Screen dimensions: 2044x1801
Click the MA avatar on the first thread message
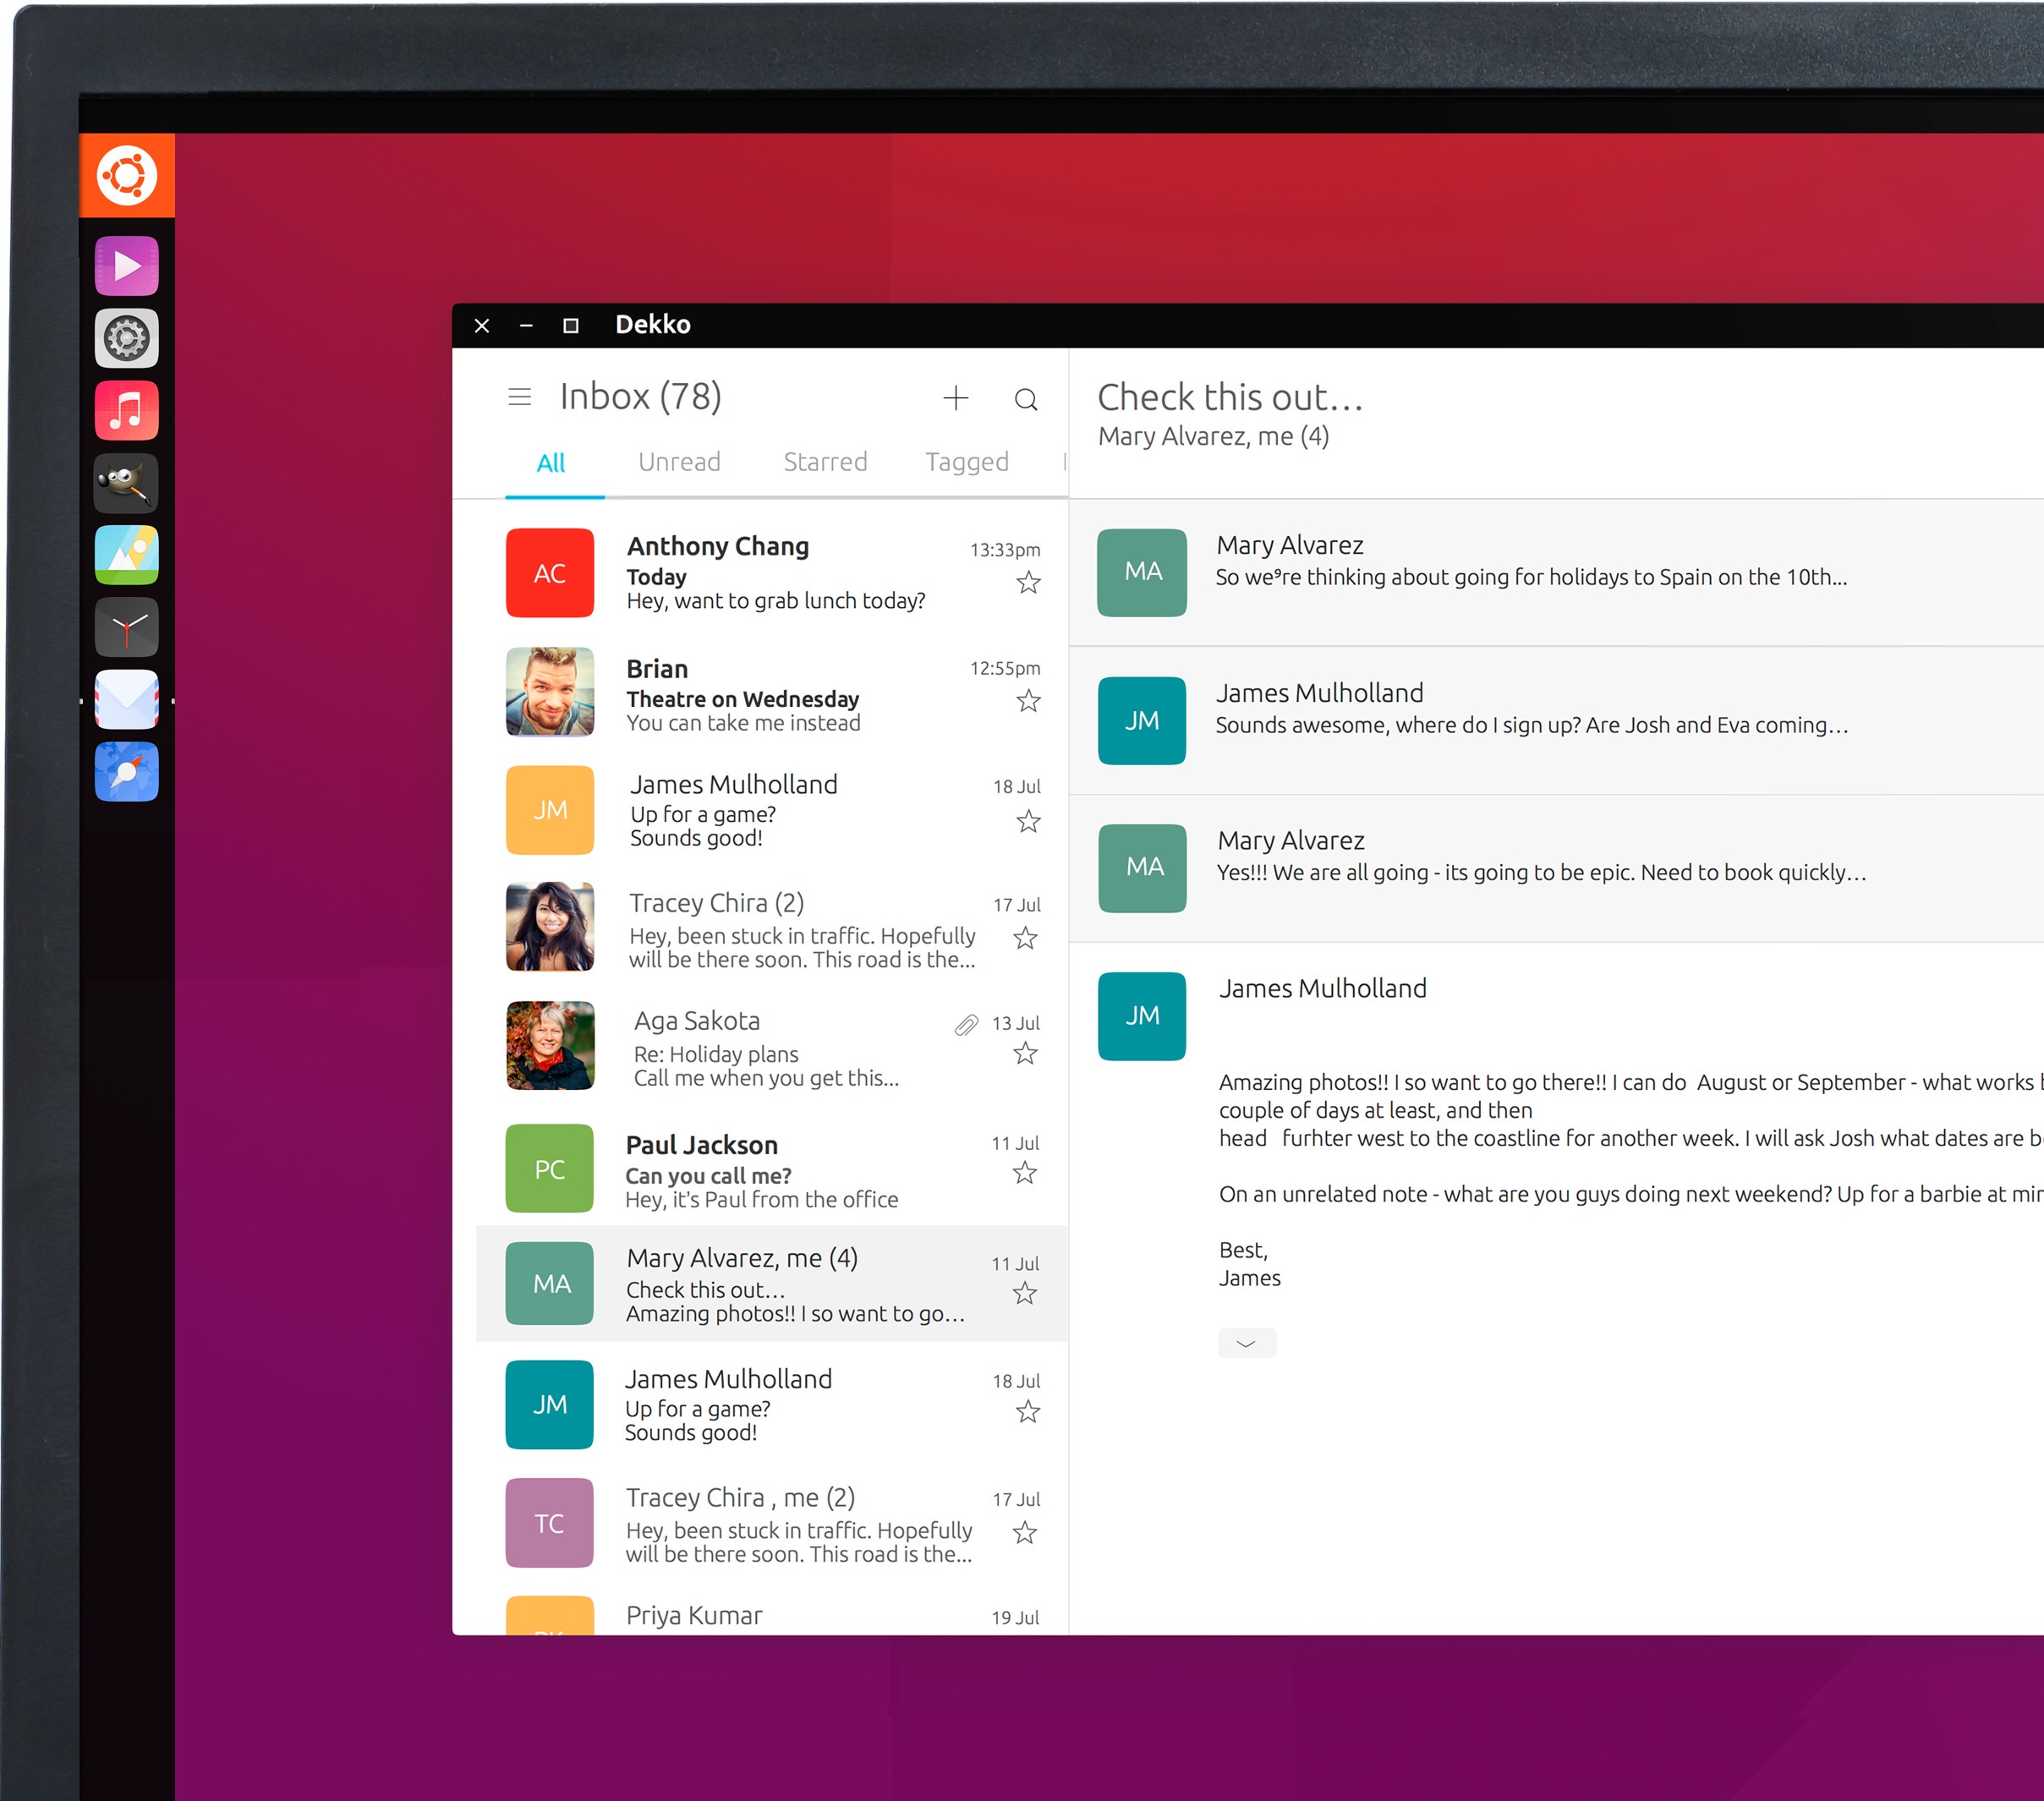tap(1142, 573)
